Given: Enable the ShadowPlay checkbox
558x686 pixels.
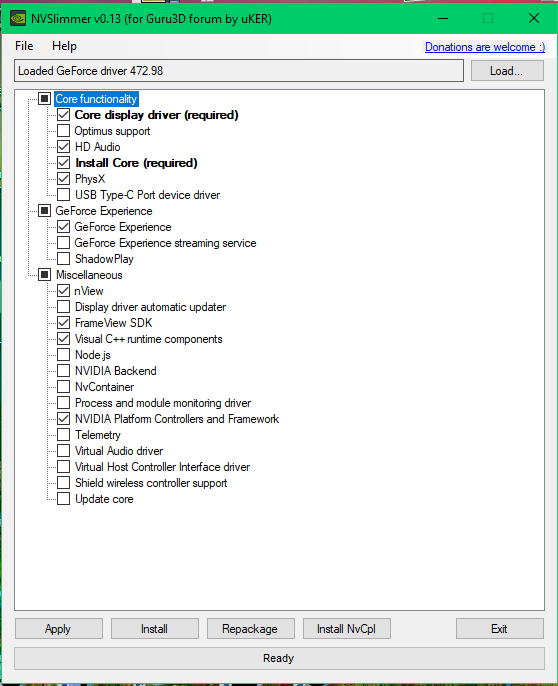Looking at the screenshot, I should tap(63, 259).
